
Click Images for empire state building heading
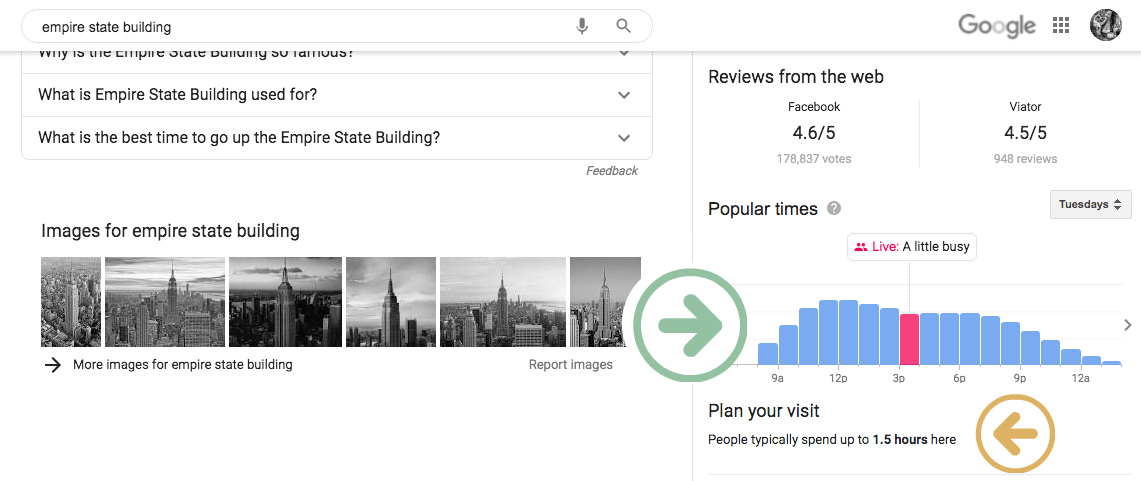(x=170, y=231)
